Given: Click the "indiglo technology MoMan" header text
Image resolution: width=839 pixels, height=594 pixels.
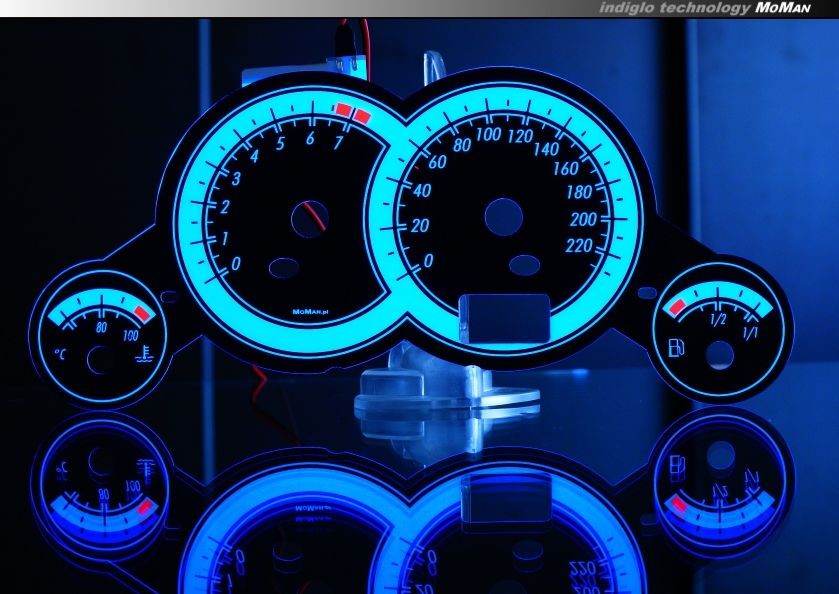Looking at the screenshot, I should pyautogui.click(x=705, y=8).
